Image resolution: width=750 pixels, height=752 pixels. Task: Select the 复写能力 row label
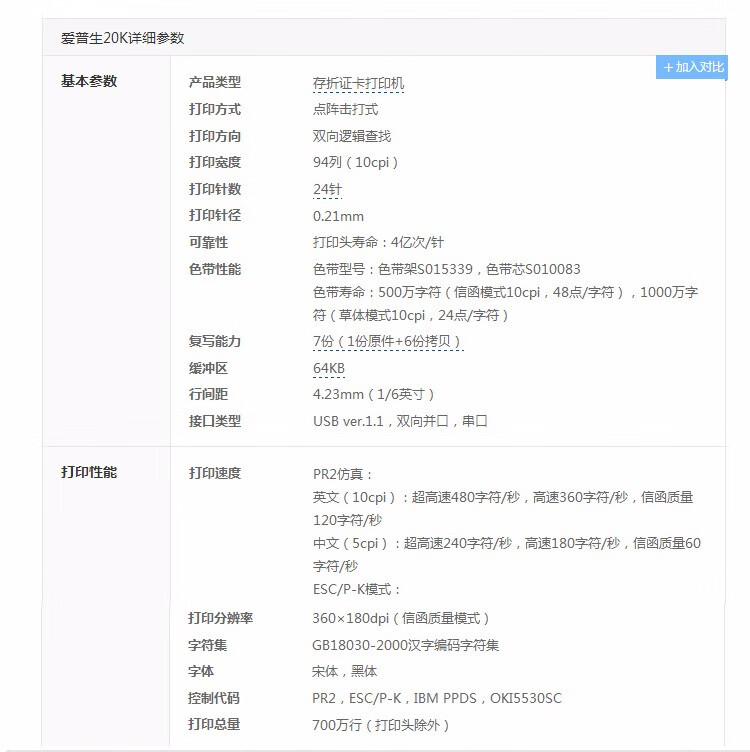tap(214, 341)
